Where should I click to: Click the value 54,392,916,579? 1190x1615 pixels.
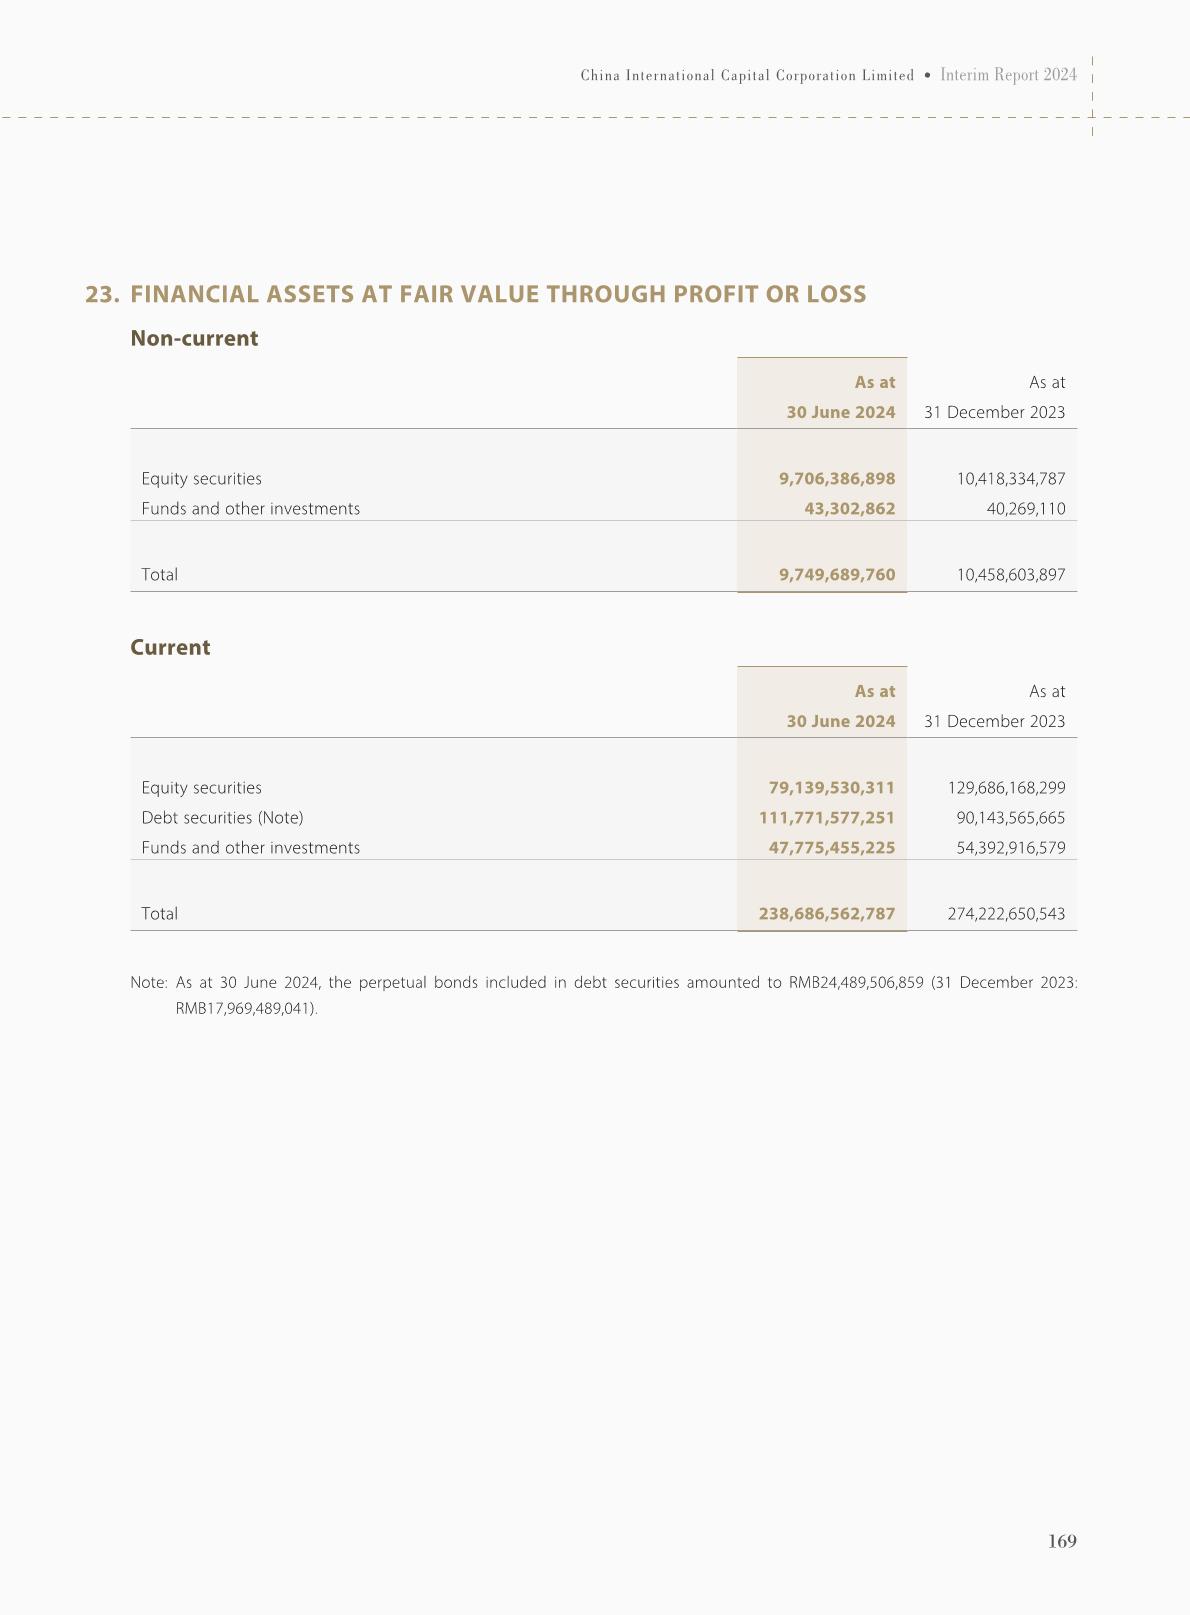1010,848
